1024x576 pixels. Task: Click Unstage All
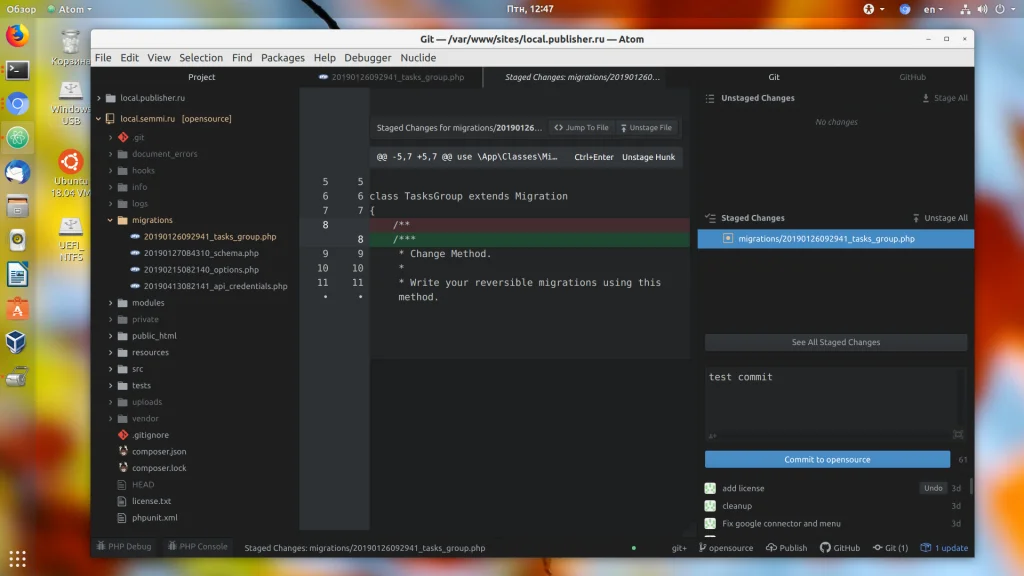pos(940,218)
